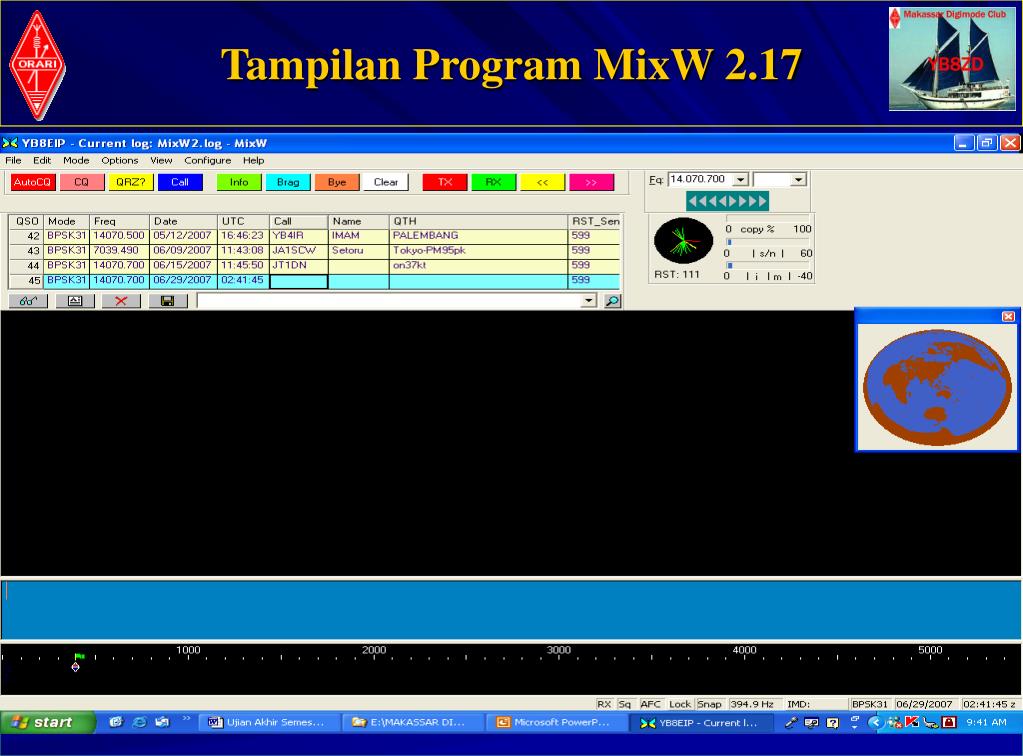This screenshot has height=756, width=1023.
Task: Toggle Sq squelch in status bar
Action: (x=624, y=704)
